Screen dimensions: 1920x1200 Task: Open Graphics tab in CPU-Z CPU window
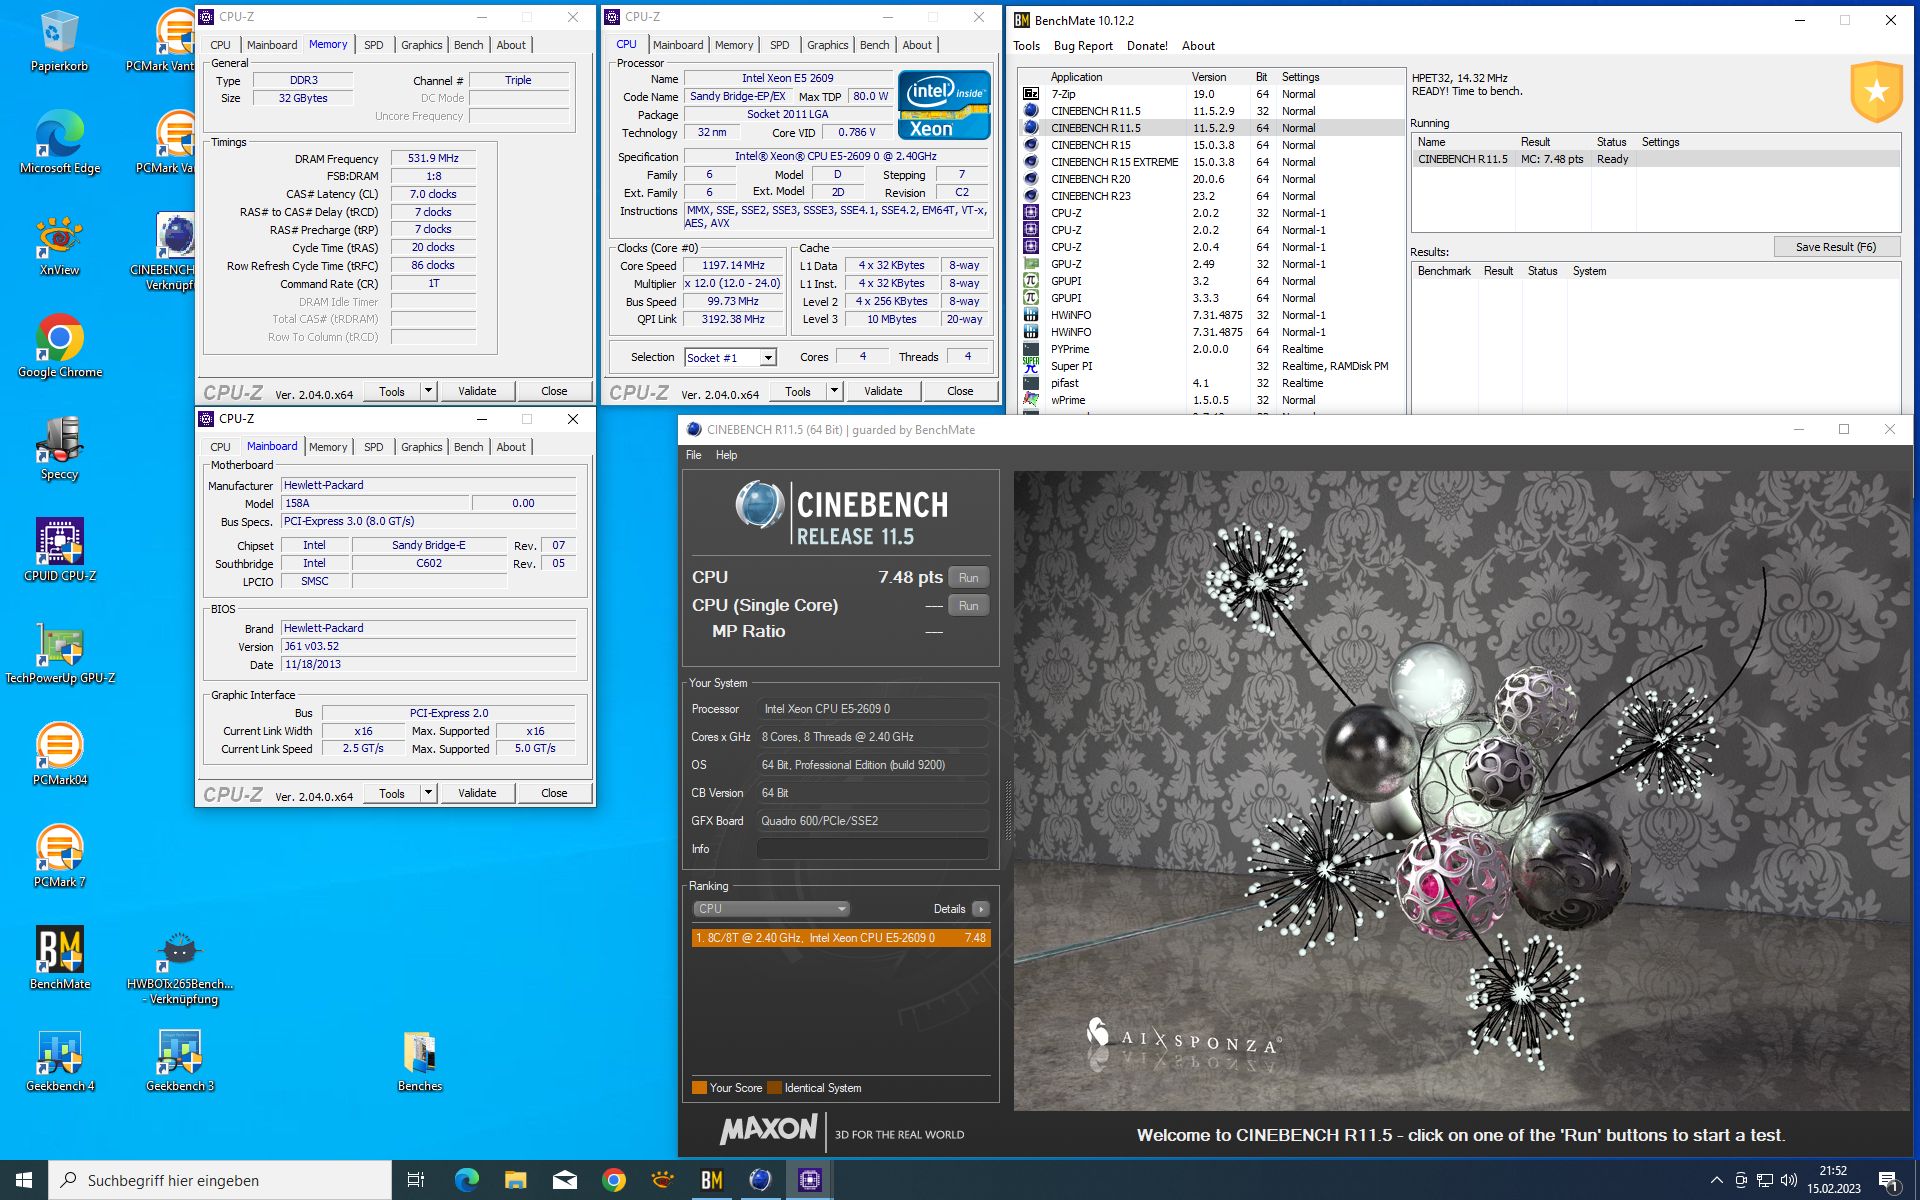point(827,45)
